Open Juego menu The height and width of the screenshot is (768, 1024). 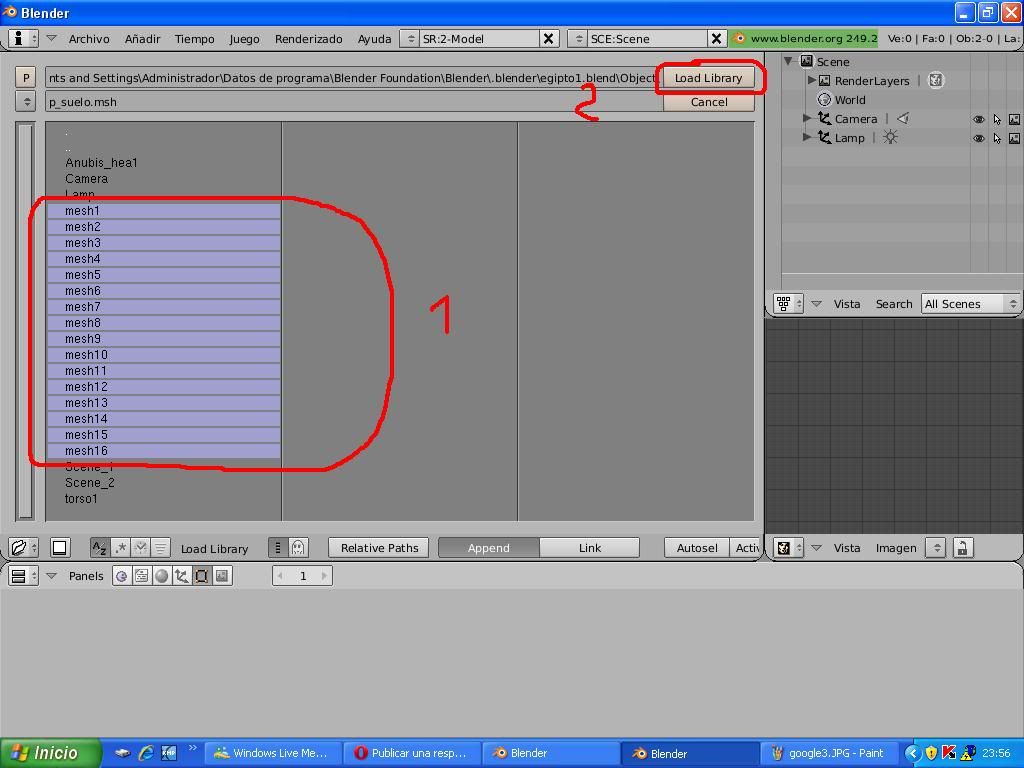(x=244, y=39)
